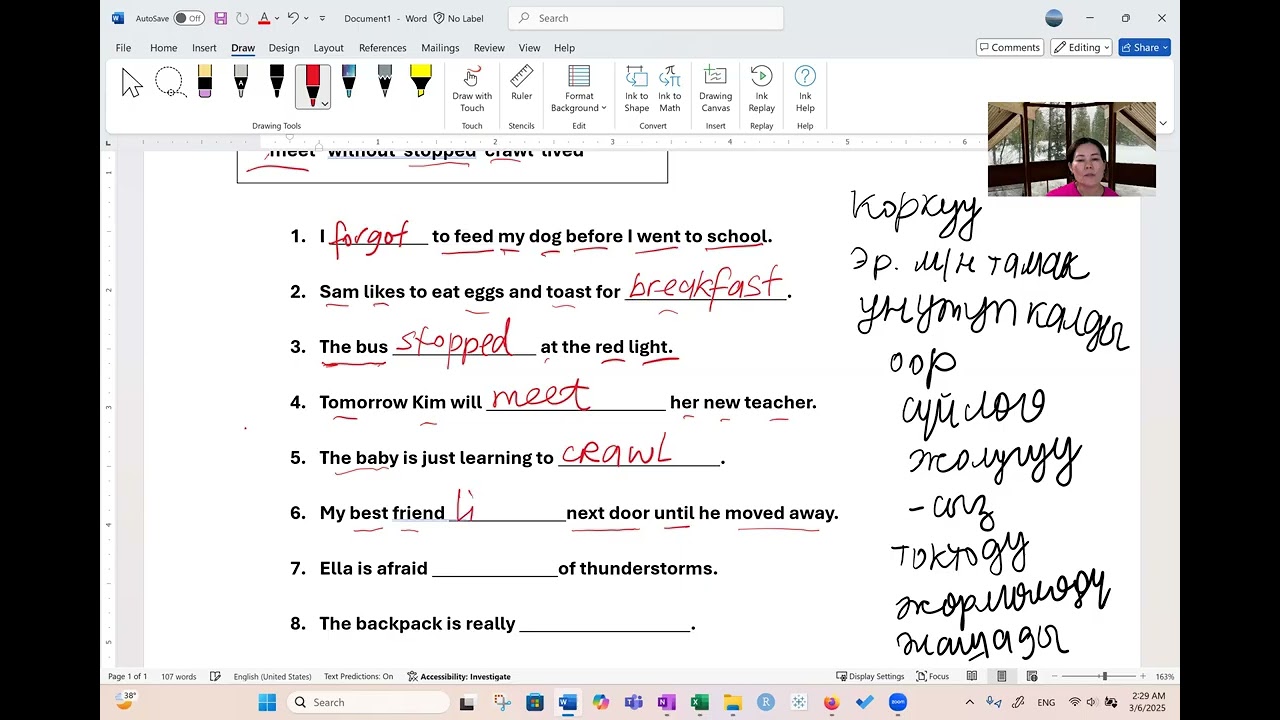Select the yellow highlighter pen
Image resolution: width=1280 pixels, height=720 pixels.
pyautogui.click(x=421, y=82)
